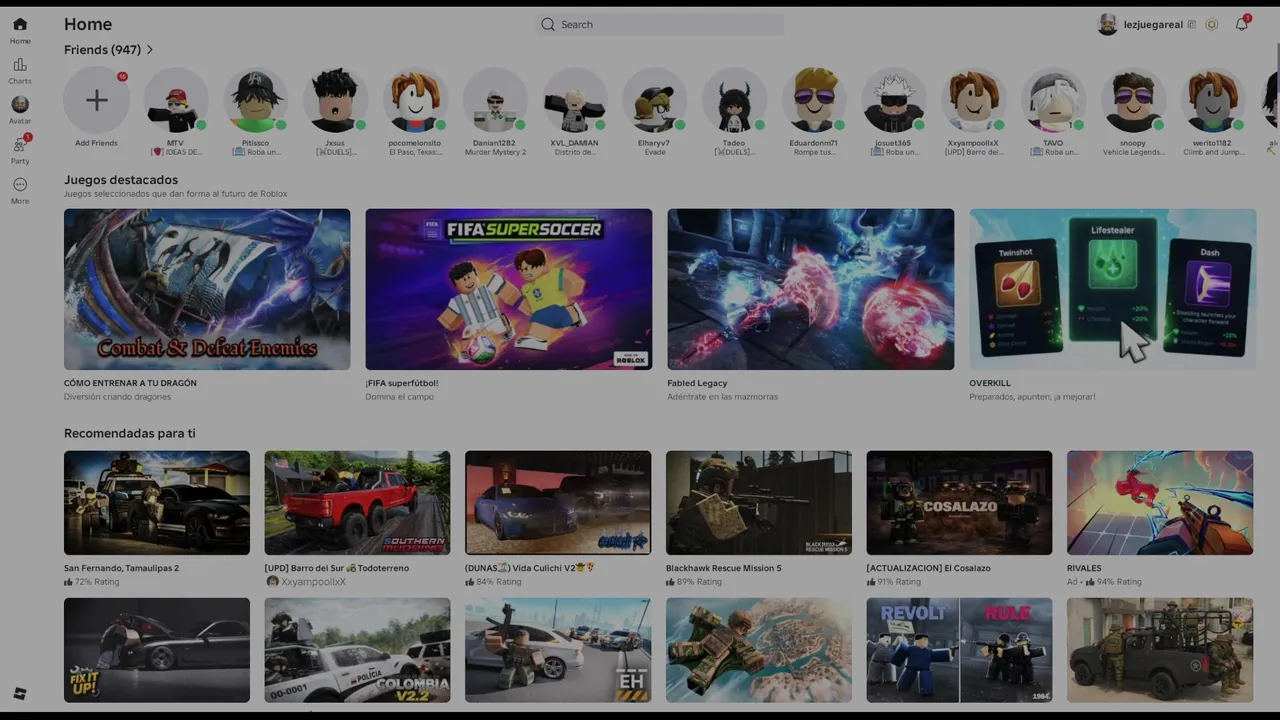Open the lezjuegareal username link
The image size is (1280, 720).
[1153, 25]
